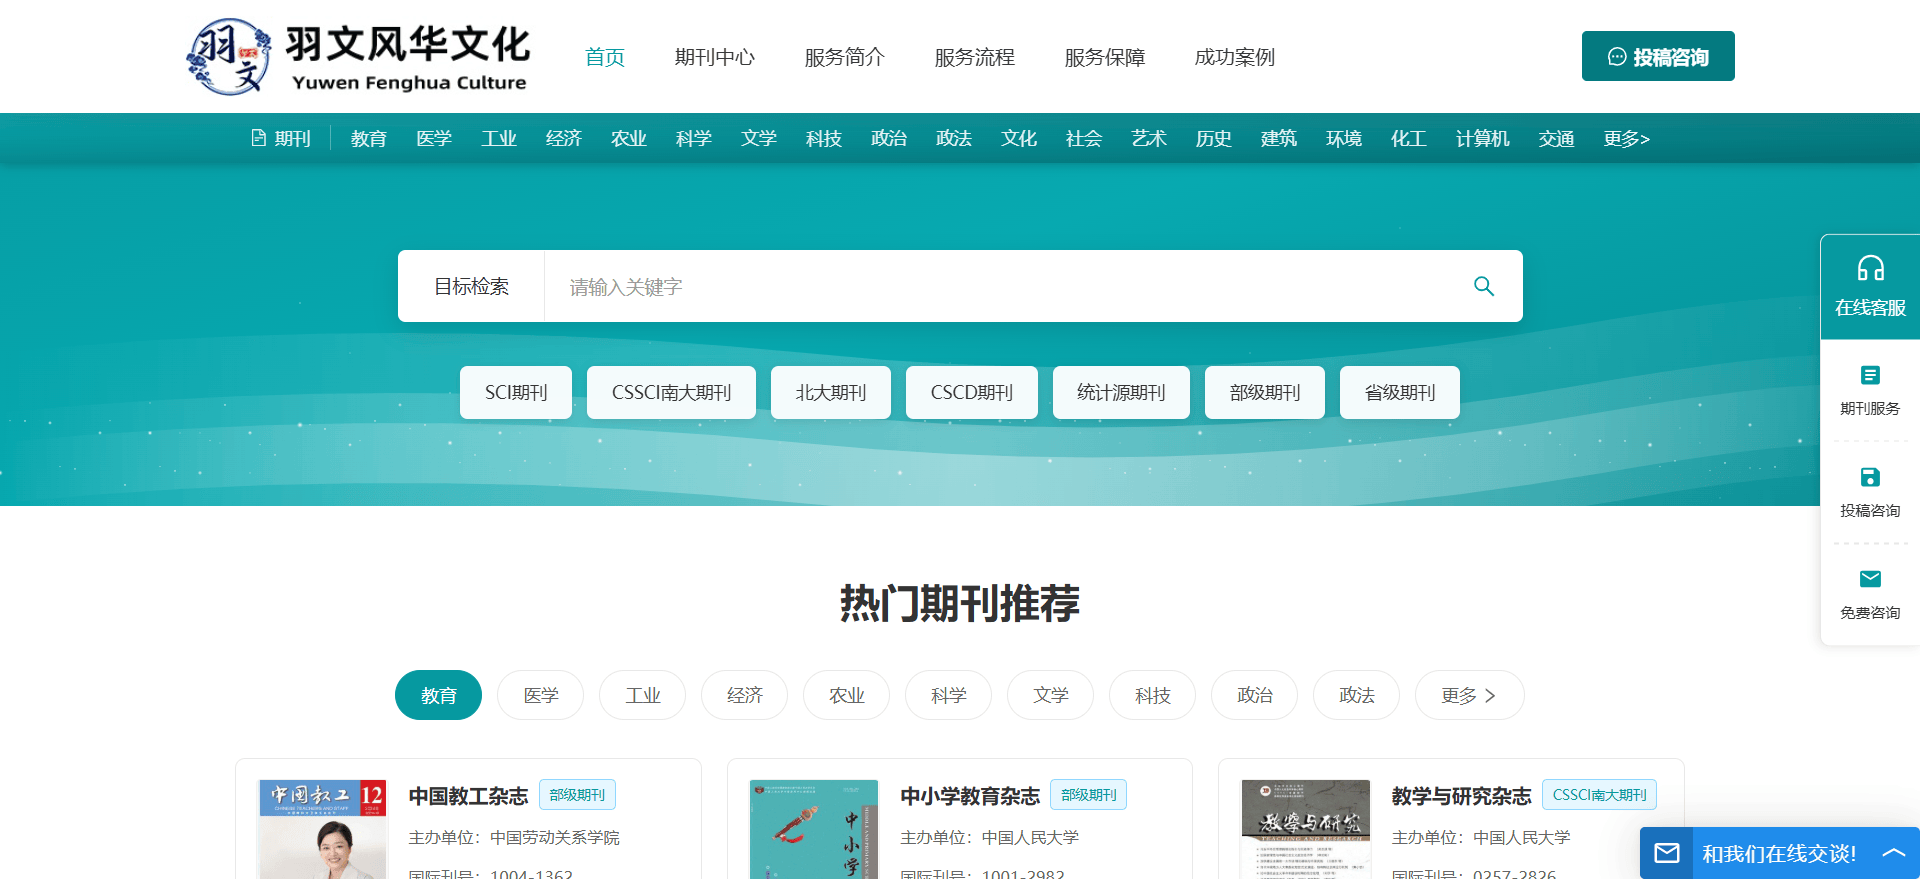Click the CSSCI南大期刊 quick filter button
Image resolution: width=1920 pixels, height=879 pixels.
click(x=671, y=393)
